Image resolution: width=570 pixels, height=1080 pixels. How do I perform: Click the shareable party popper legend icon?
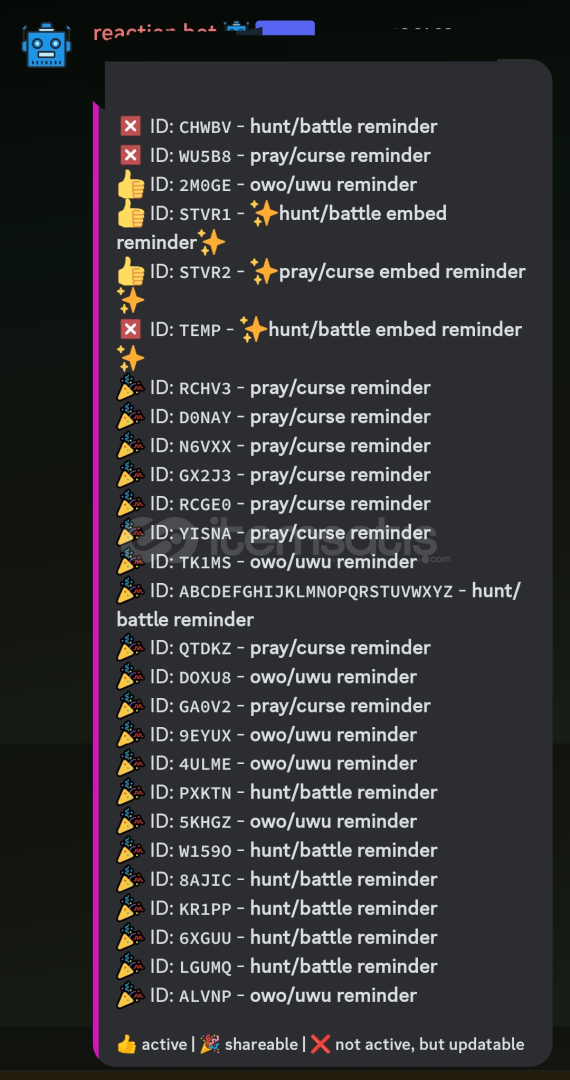[210, 1044]
